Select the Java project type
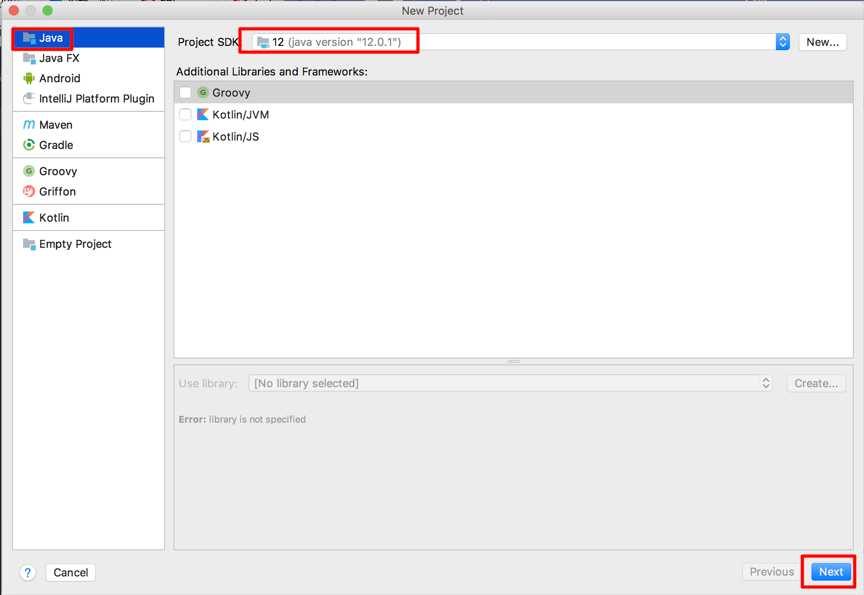 [89, 37]
